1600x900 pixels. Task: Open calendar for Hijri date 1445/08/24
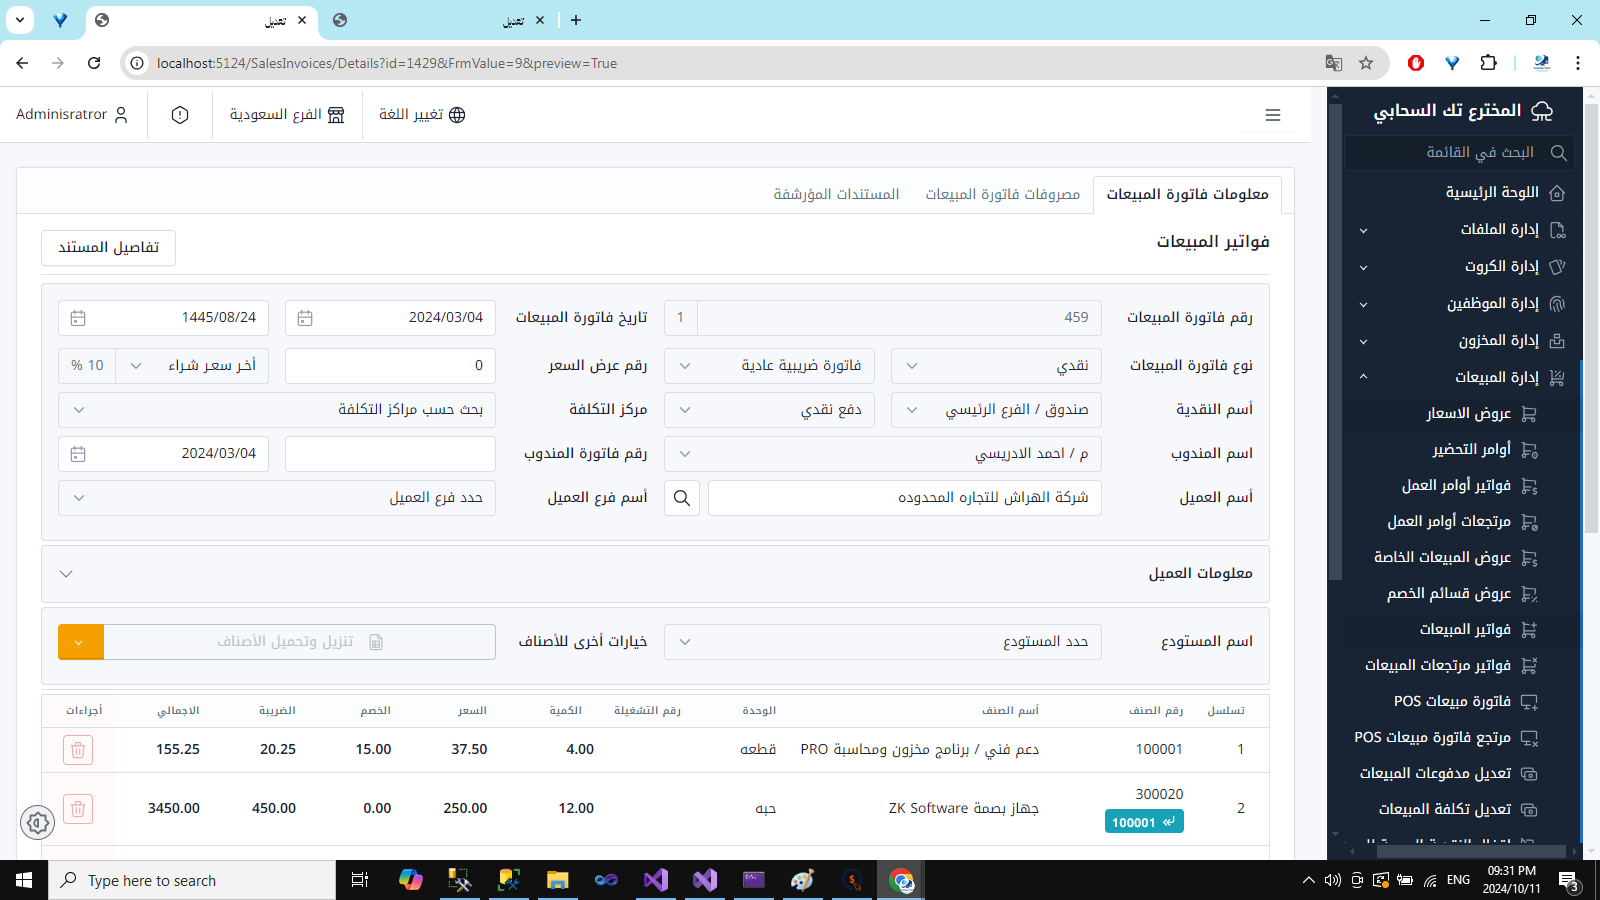point(78,318)
